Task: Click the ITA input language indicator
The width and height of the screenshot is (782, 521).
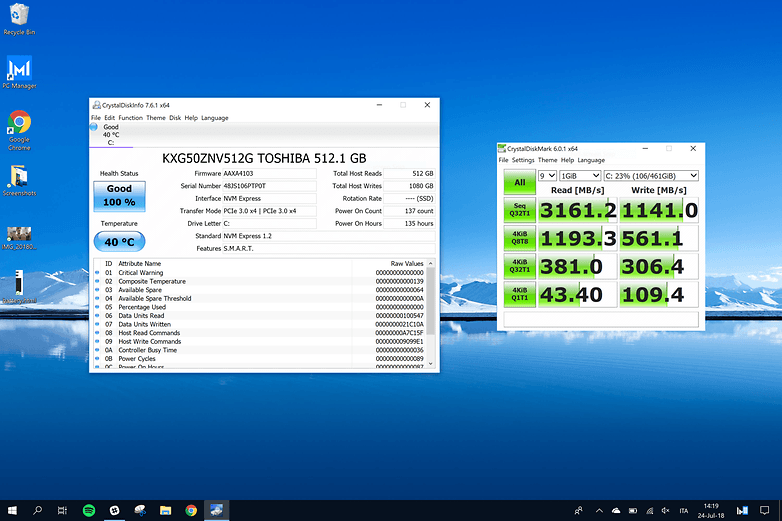Action: (x=684, y=511)
